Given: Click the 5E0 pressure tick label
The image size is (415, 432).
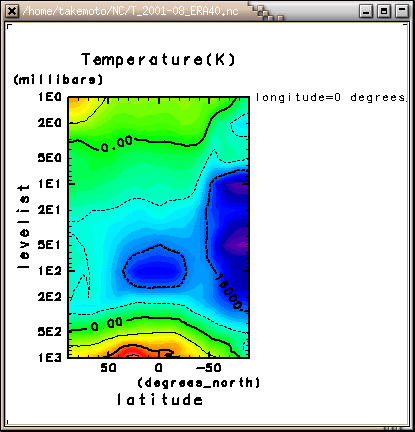Looking at the screenshot, I should click(50, 158).
